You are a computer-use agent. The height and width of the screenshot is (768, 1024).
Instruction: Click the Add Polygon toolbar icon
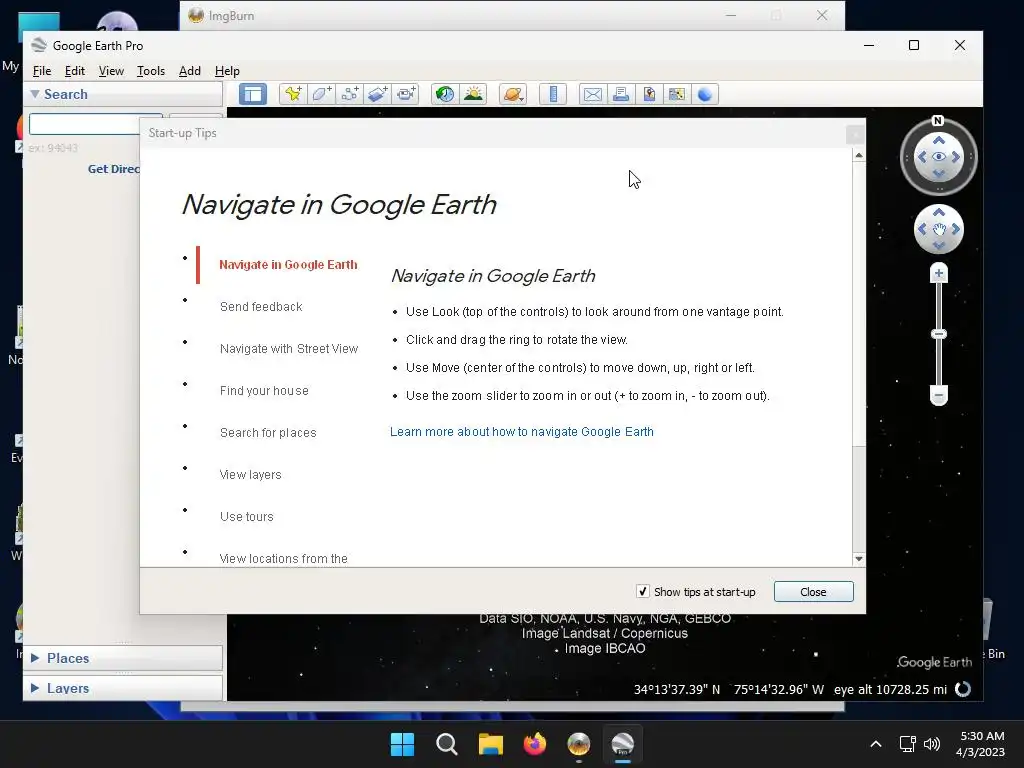coord(321,94)
